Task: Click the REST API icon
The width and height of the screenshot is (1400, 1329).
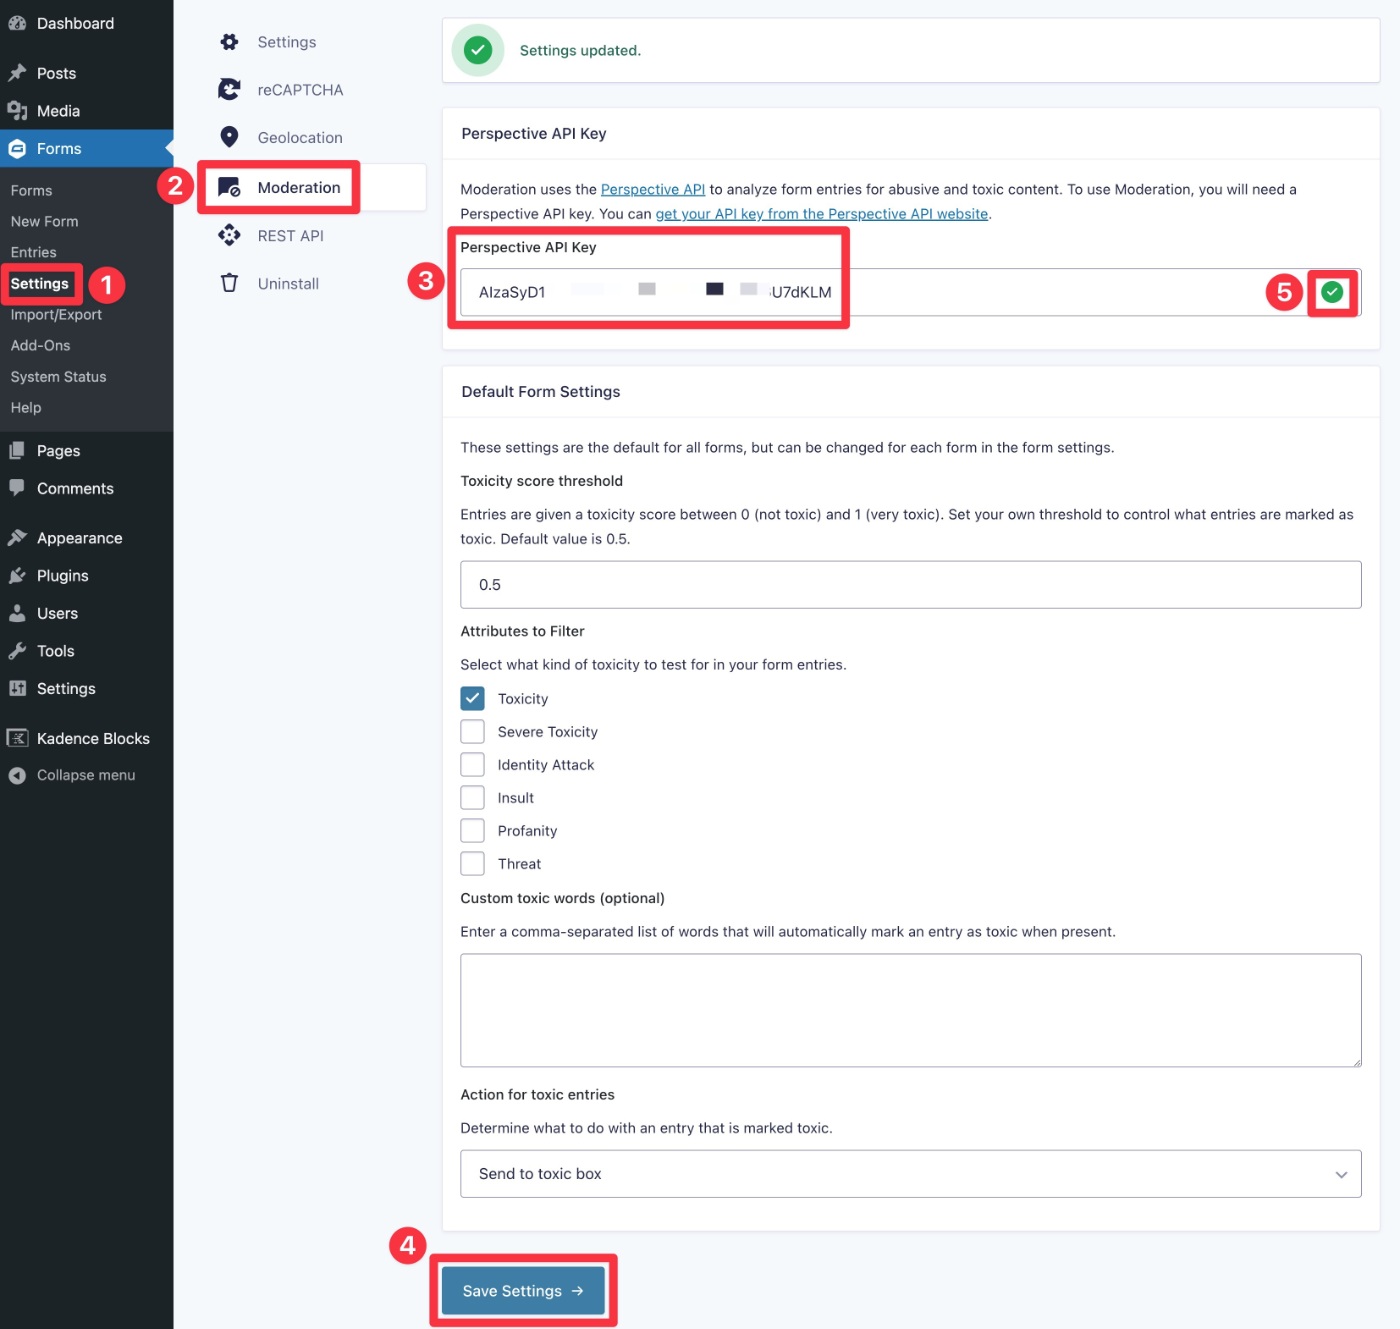Action: pos(229,235)
